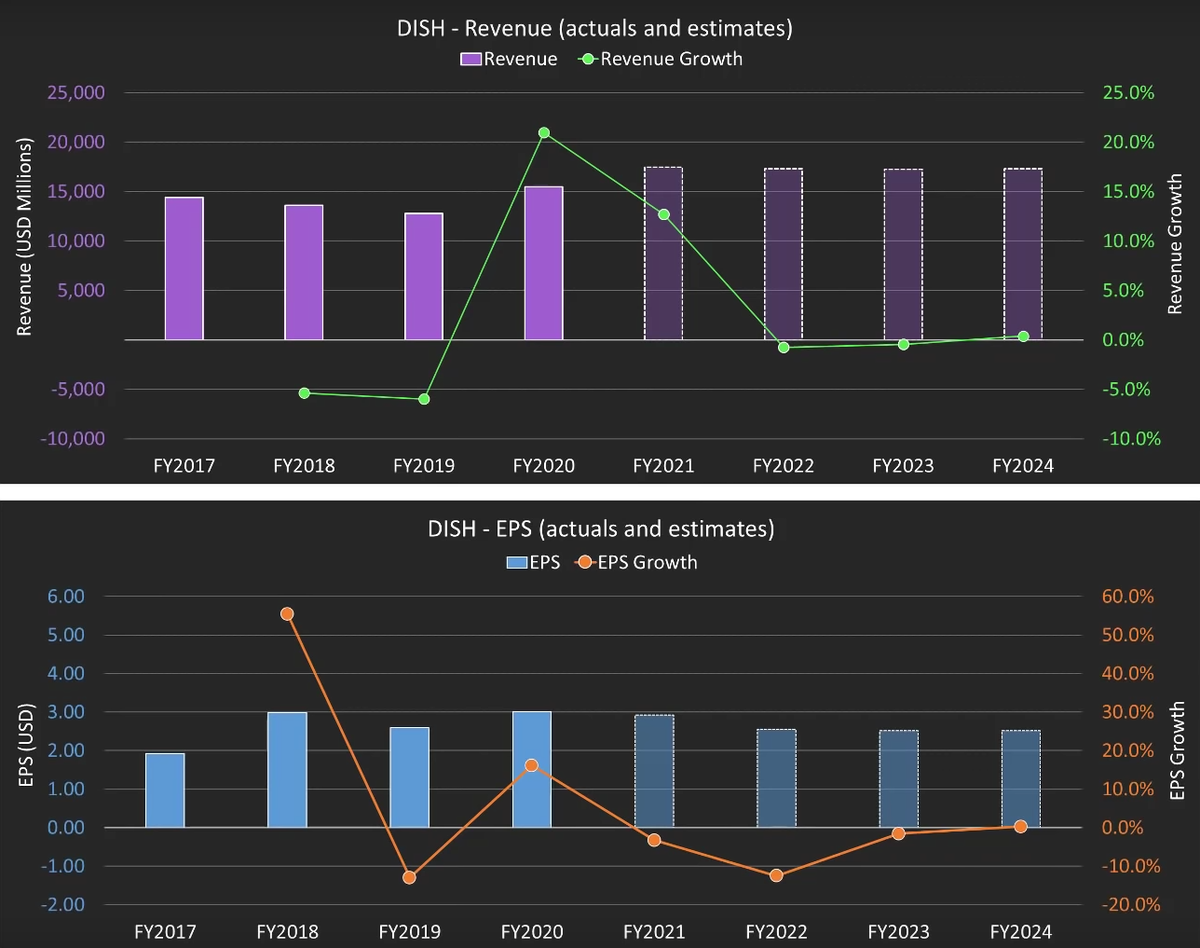Click the dashed FY2021 revenue estimate bar

pyautogui.click(x=663, y=253)
